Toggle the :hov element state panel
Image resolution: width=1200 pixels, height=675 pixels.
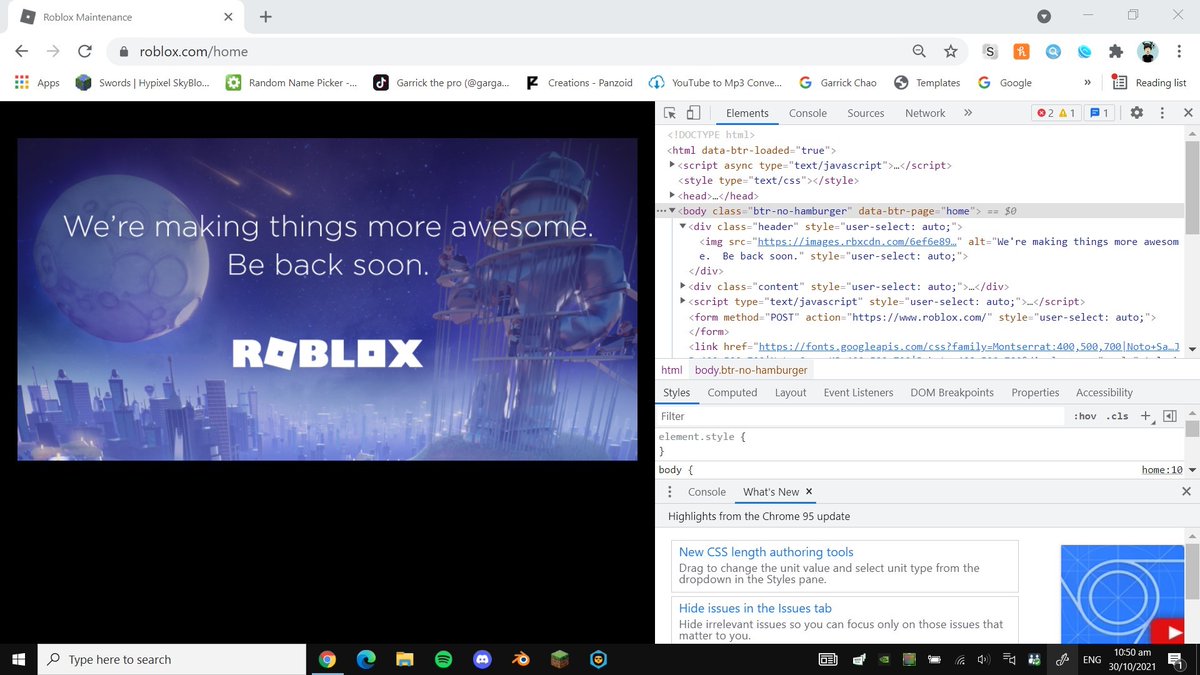(x=1085, y=416)
